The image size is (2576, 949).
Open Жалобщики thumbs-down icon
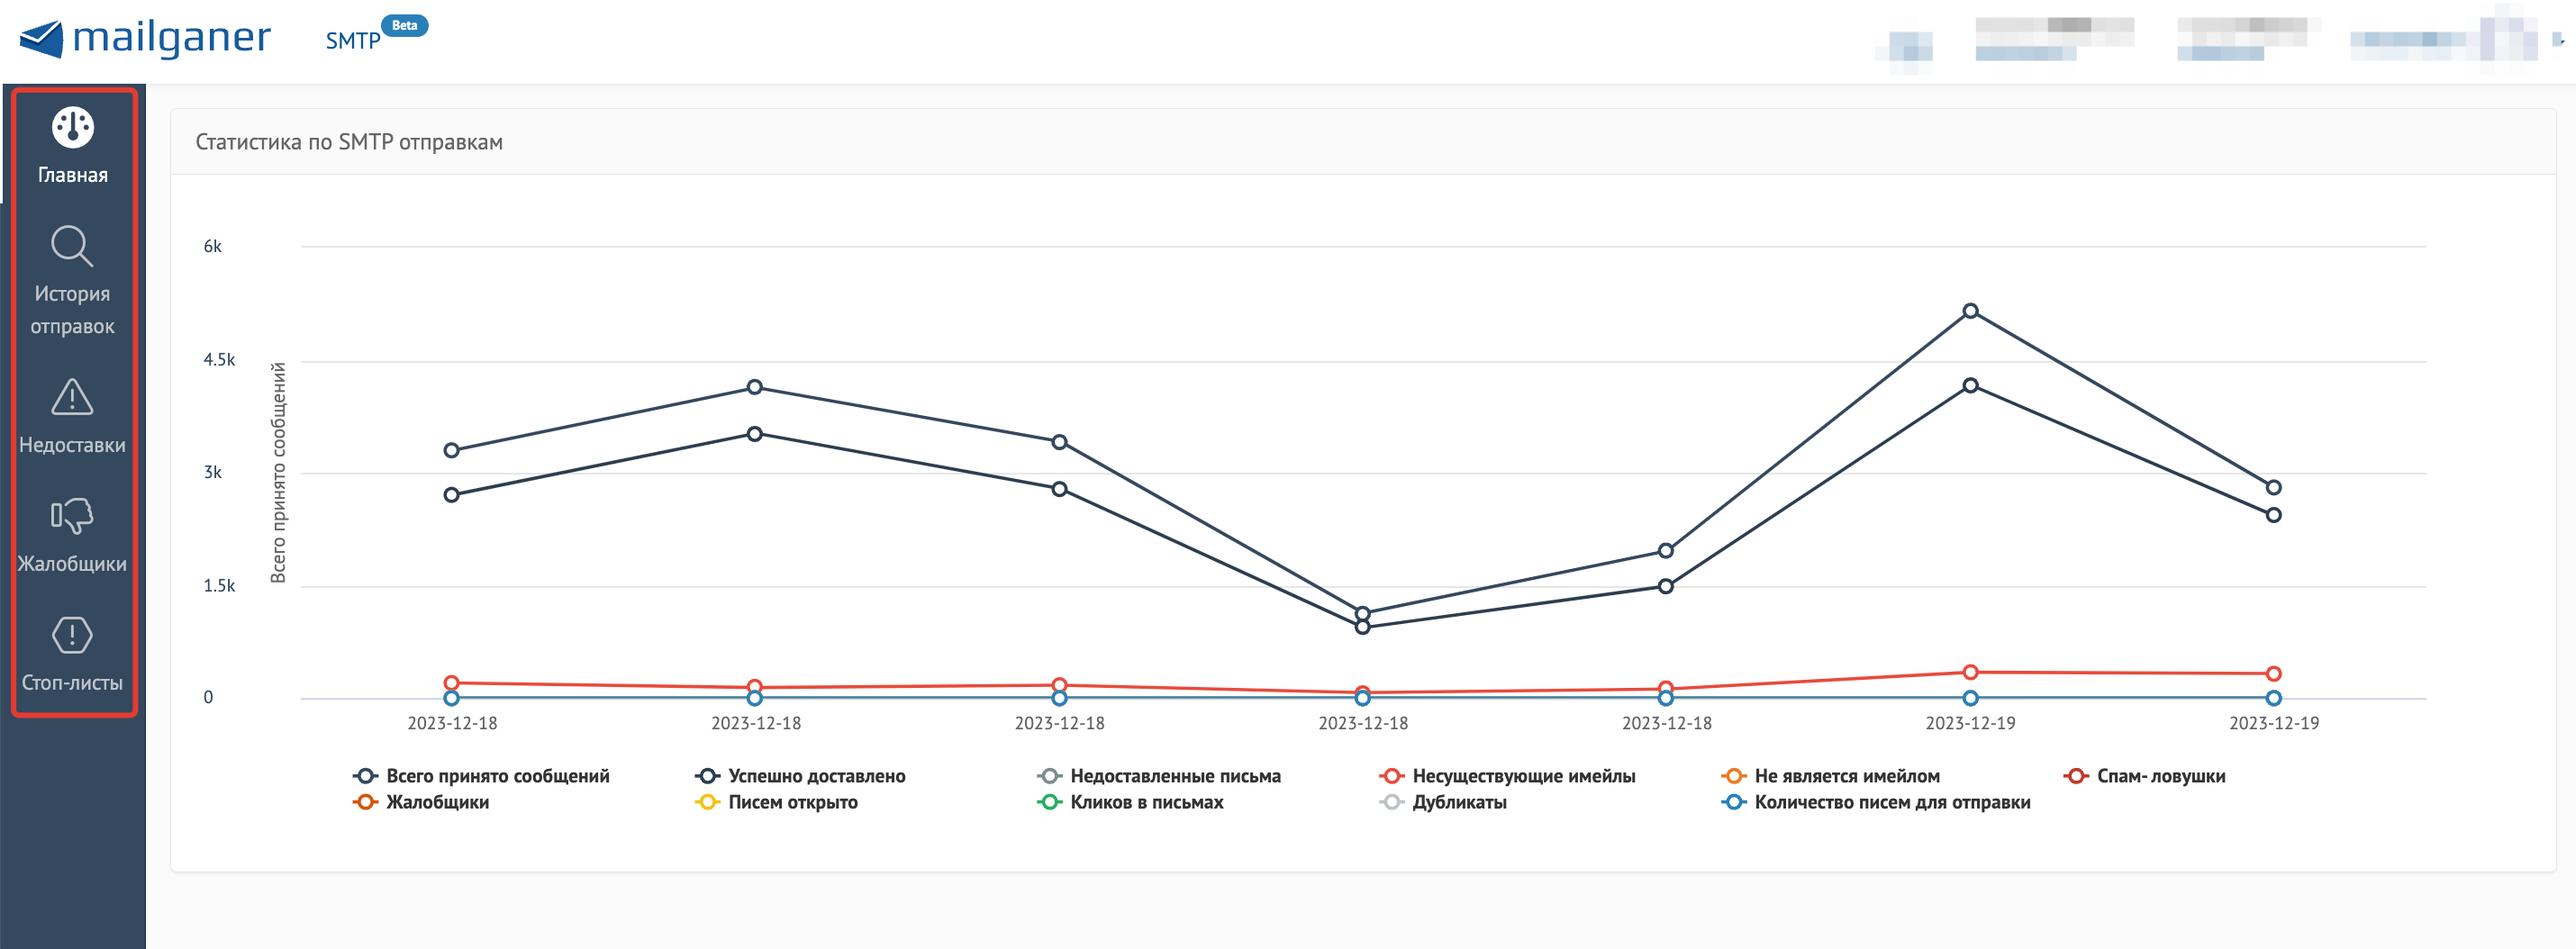coord(72,516)
